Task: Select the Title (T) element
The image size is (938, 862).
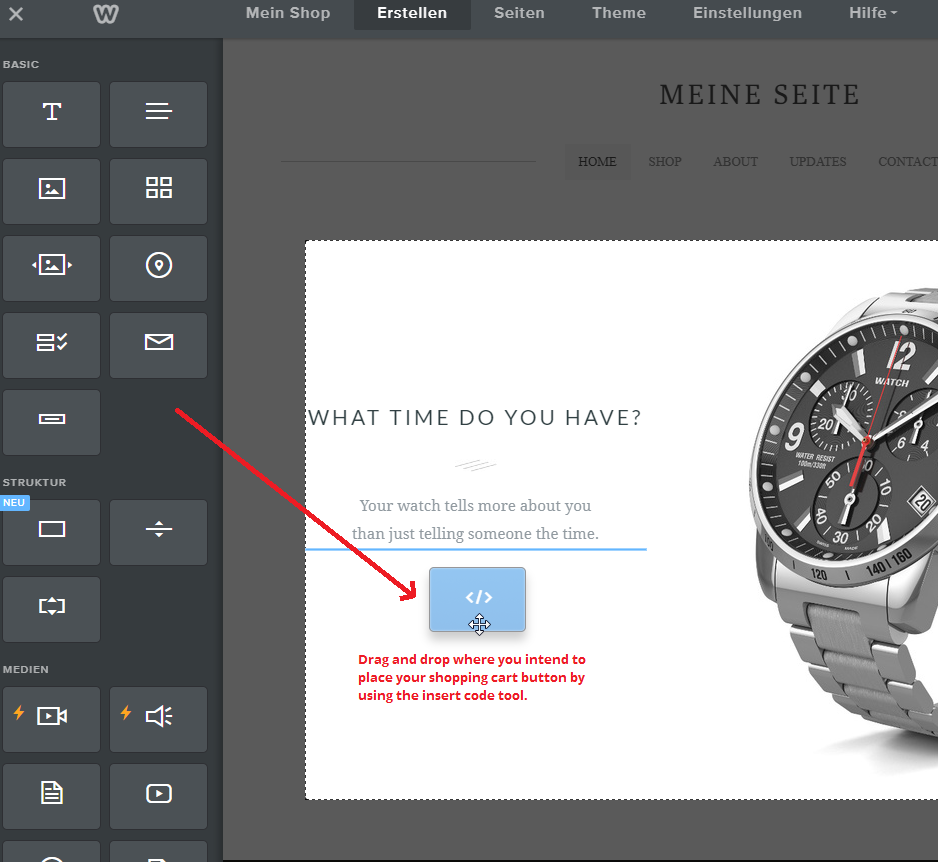Action: point(51,114)
